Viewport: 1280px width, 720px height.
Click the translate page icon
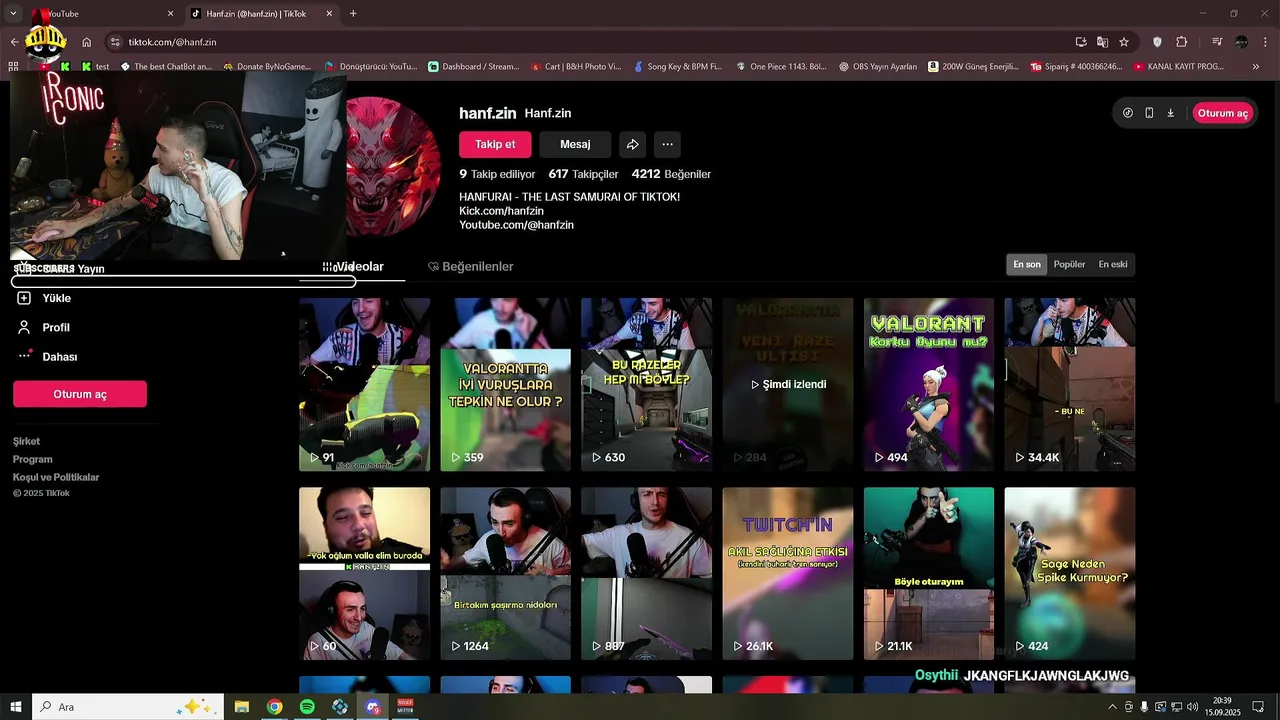(x=1102, y=42)
